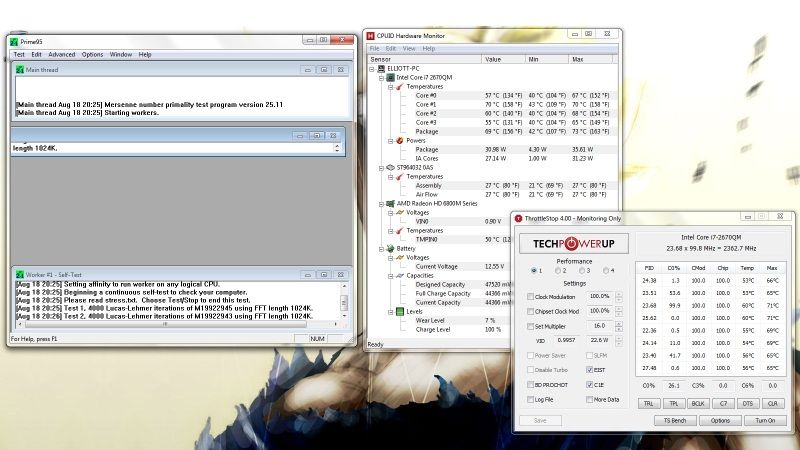Screen dimensions: 800x450
Task: Tick the More Data checkbox
Action: click(589, 399)
